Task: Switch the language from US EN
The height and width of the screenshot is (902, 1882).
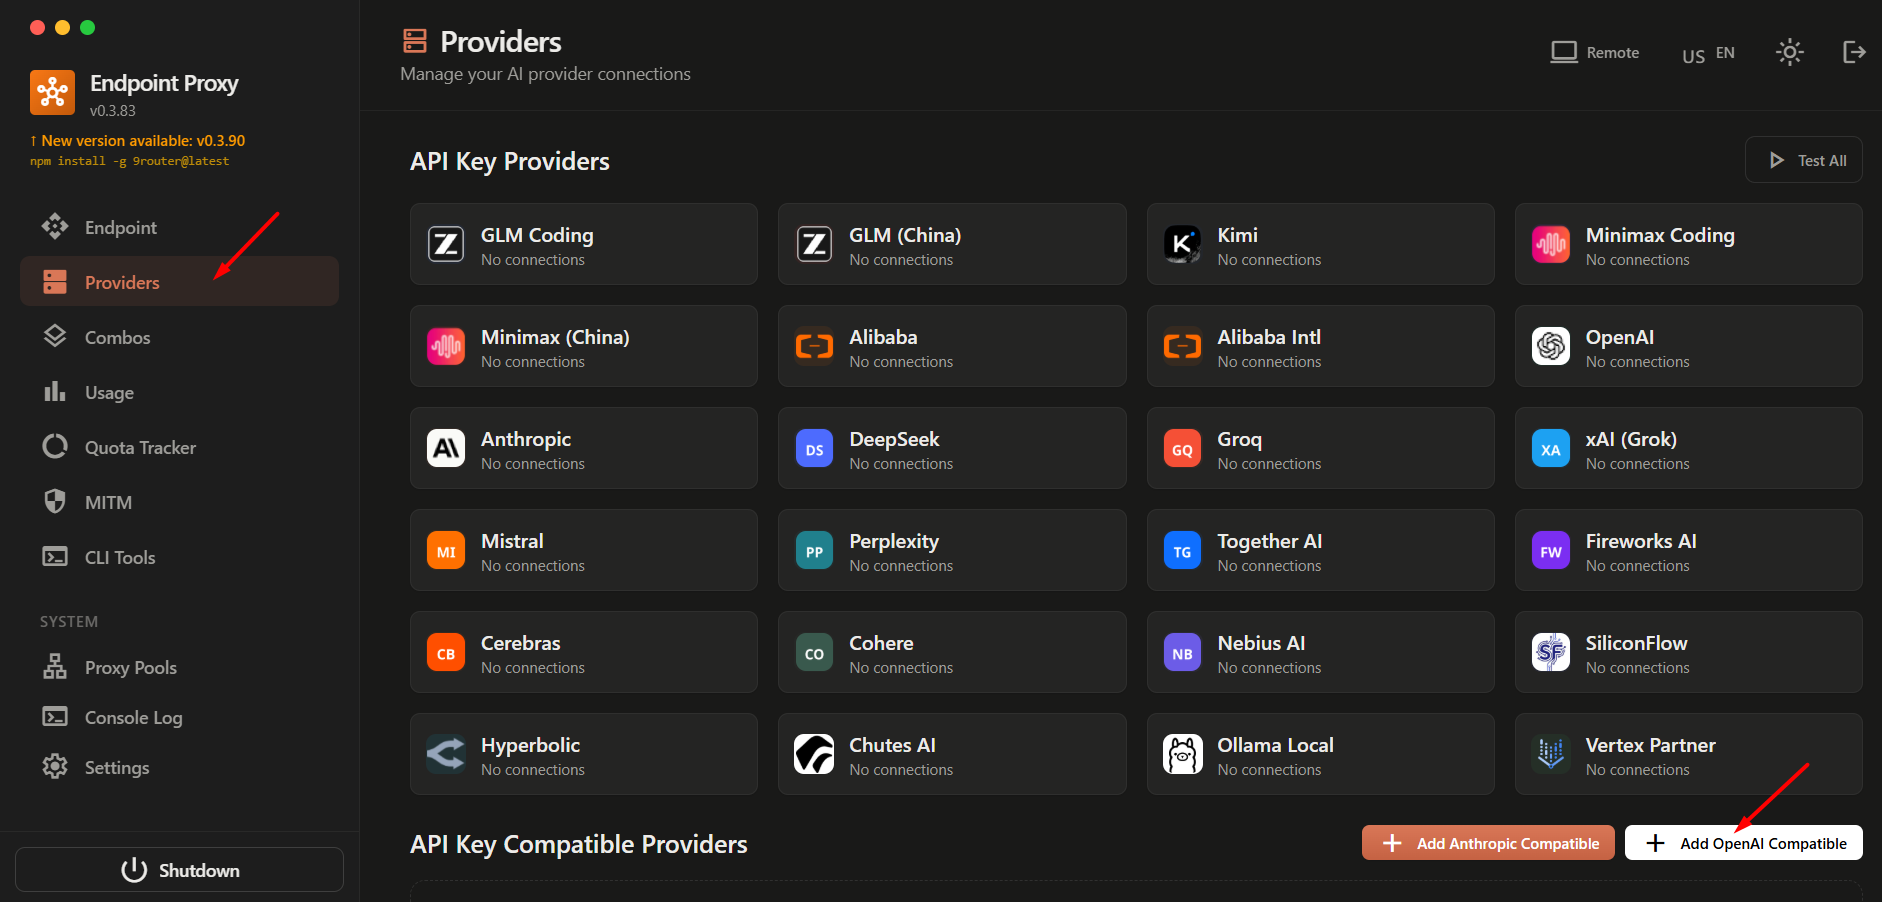Action: point(1706,54)
